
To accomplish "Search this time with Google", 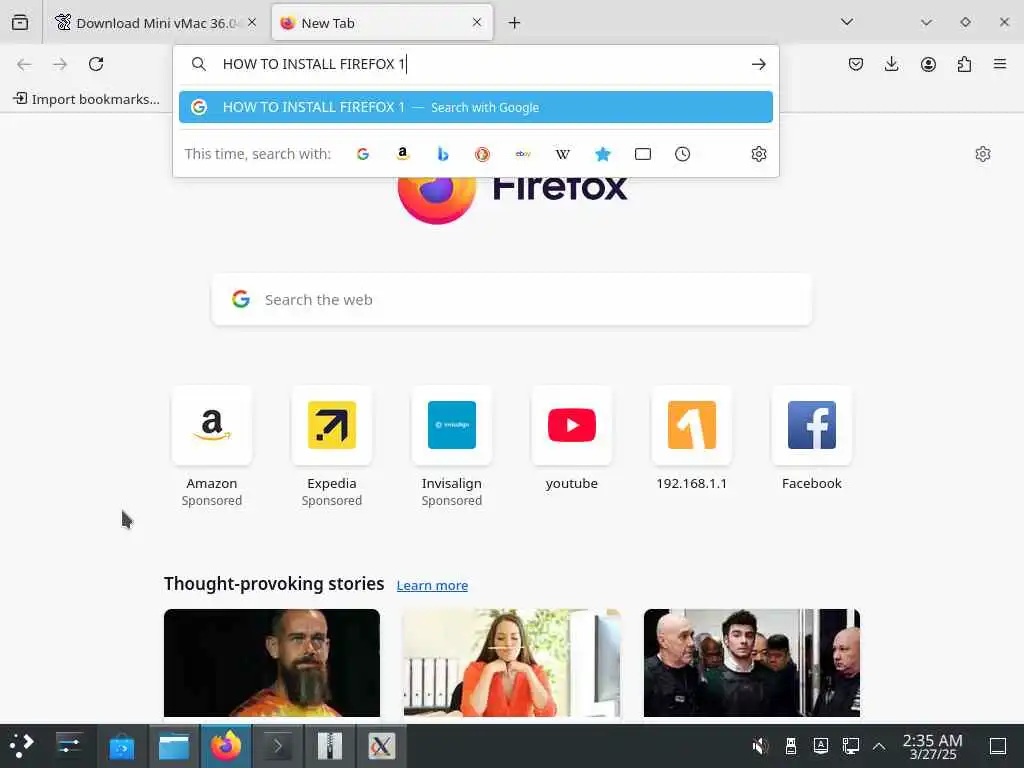I will (x=363, y=154).
